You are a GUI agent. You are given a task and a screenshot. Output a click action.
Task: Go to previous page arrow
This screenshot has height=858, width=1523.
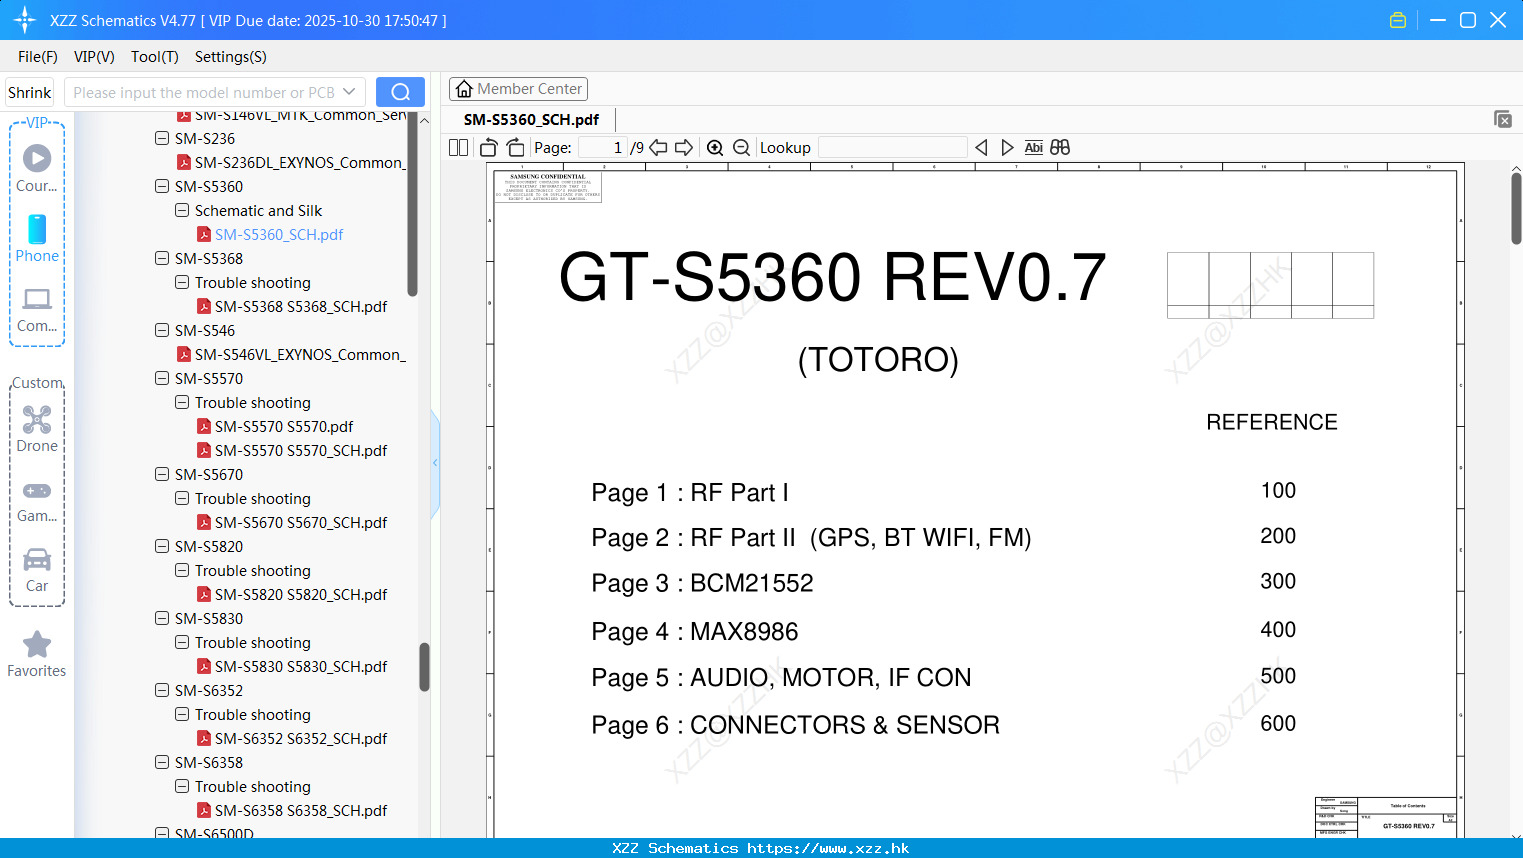click(658, 147)
